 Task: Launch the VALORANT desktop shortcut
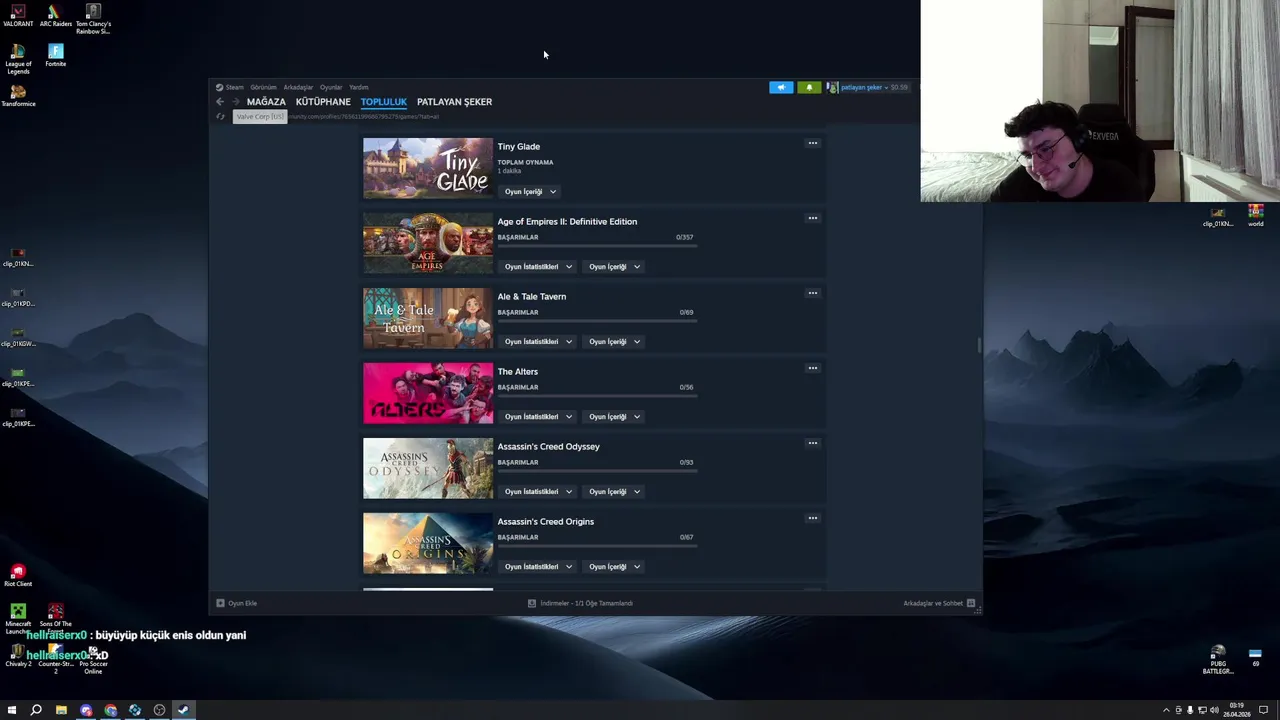(18, 16)
